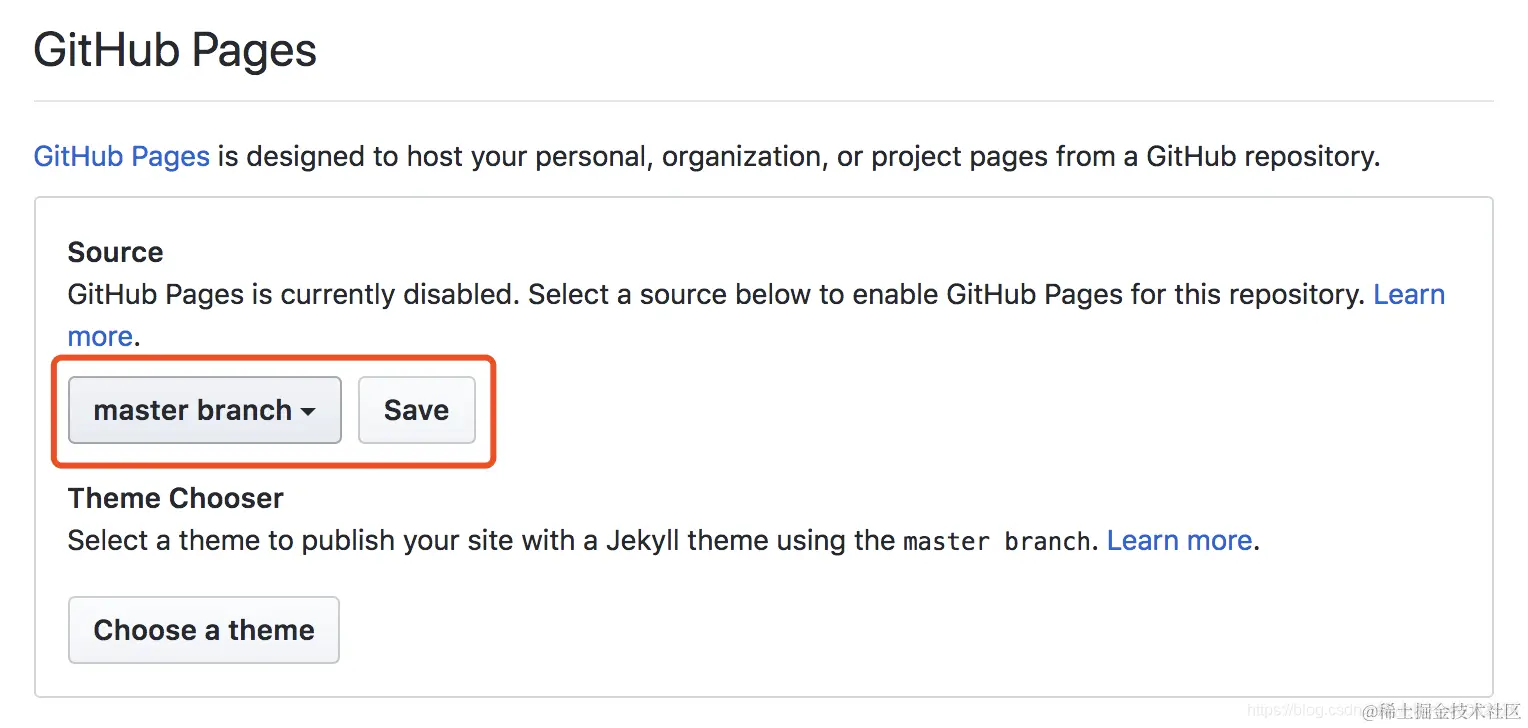Click the large GitHub Pages page heading

175,50
